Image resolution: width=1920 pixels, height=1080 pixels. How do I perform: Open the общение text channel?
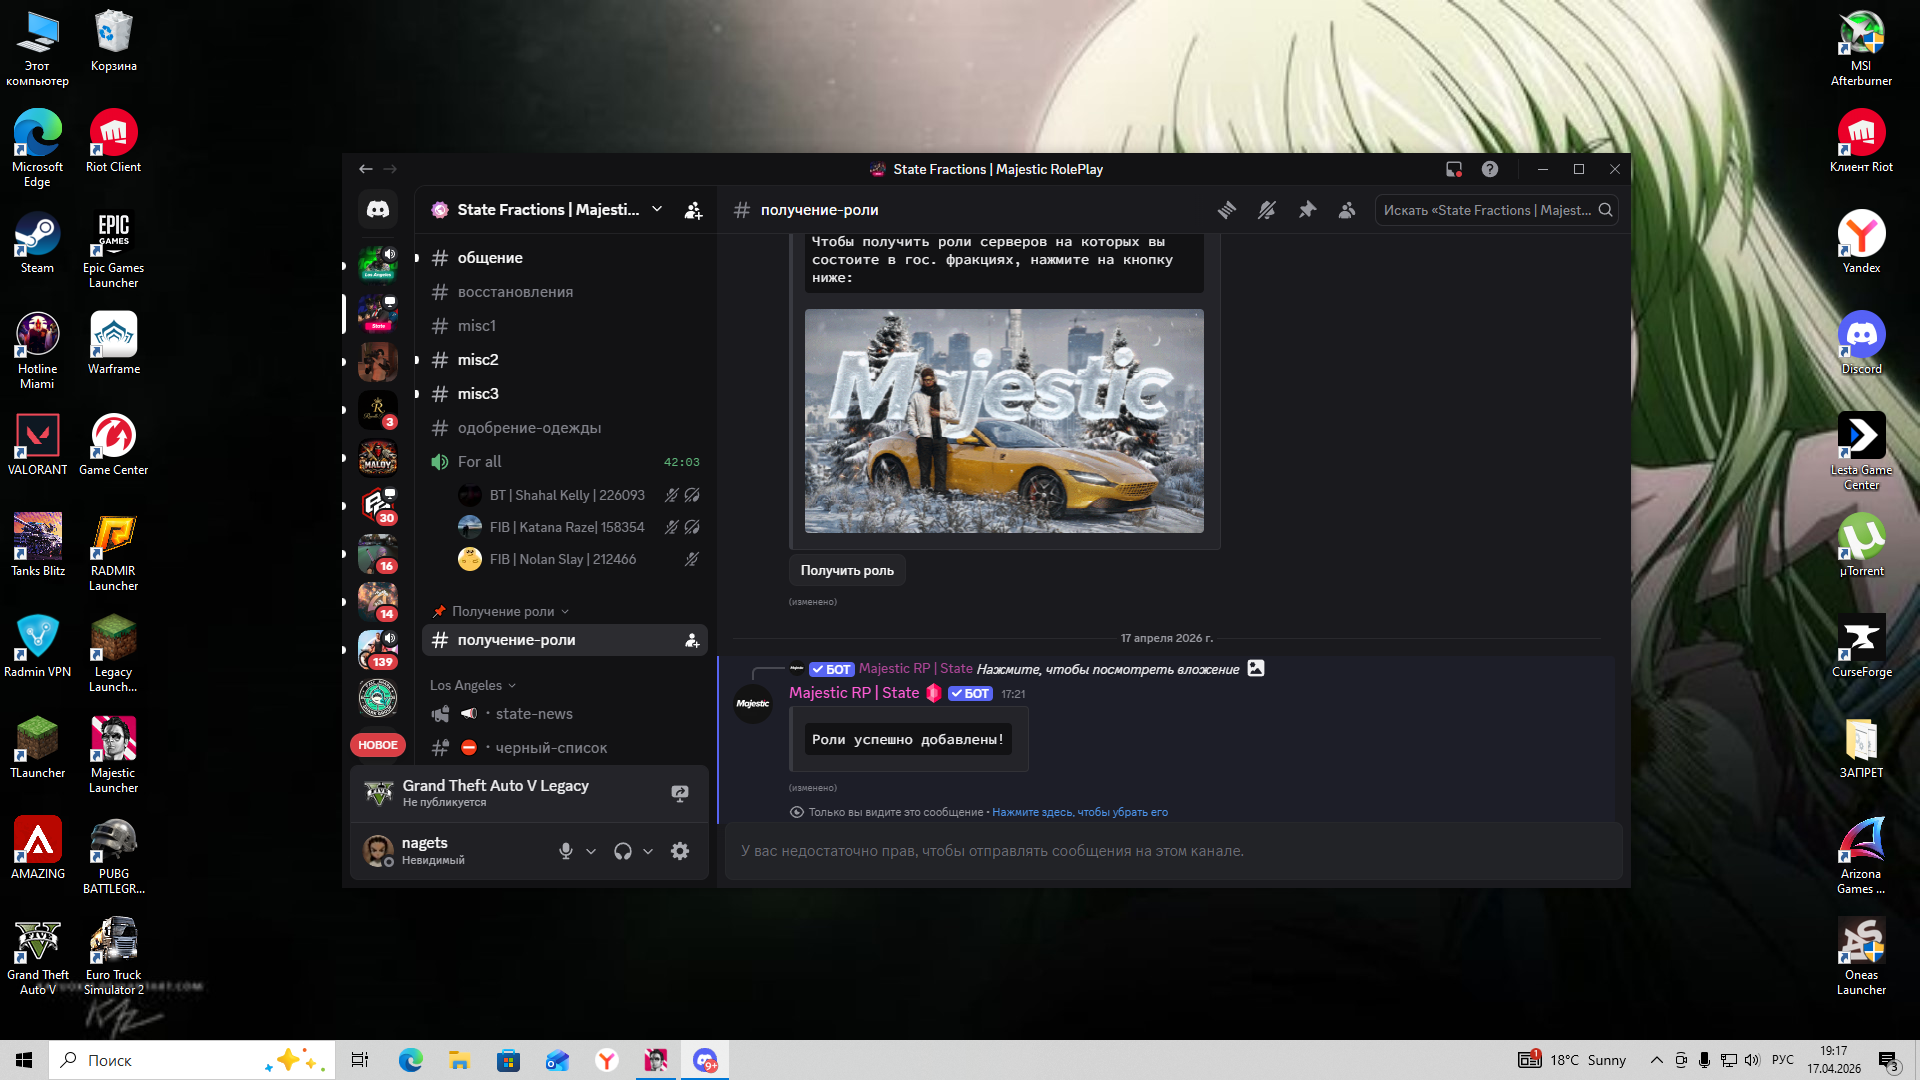(490, 258)
